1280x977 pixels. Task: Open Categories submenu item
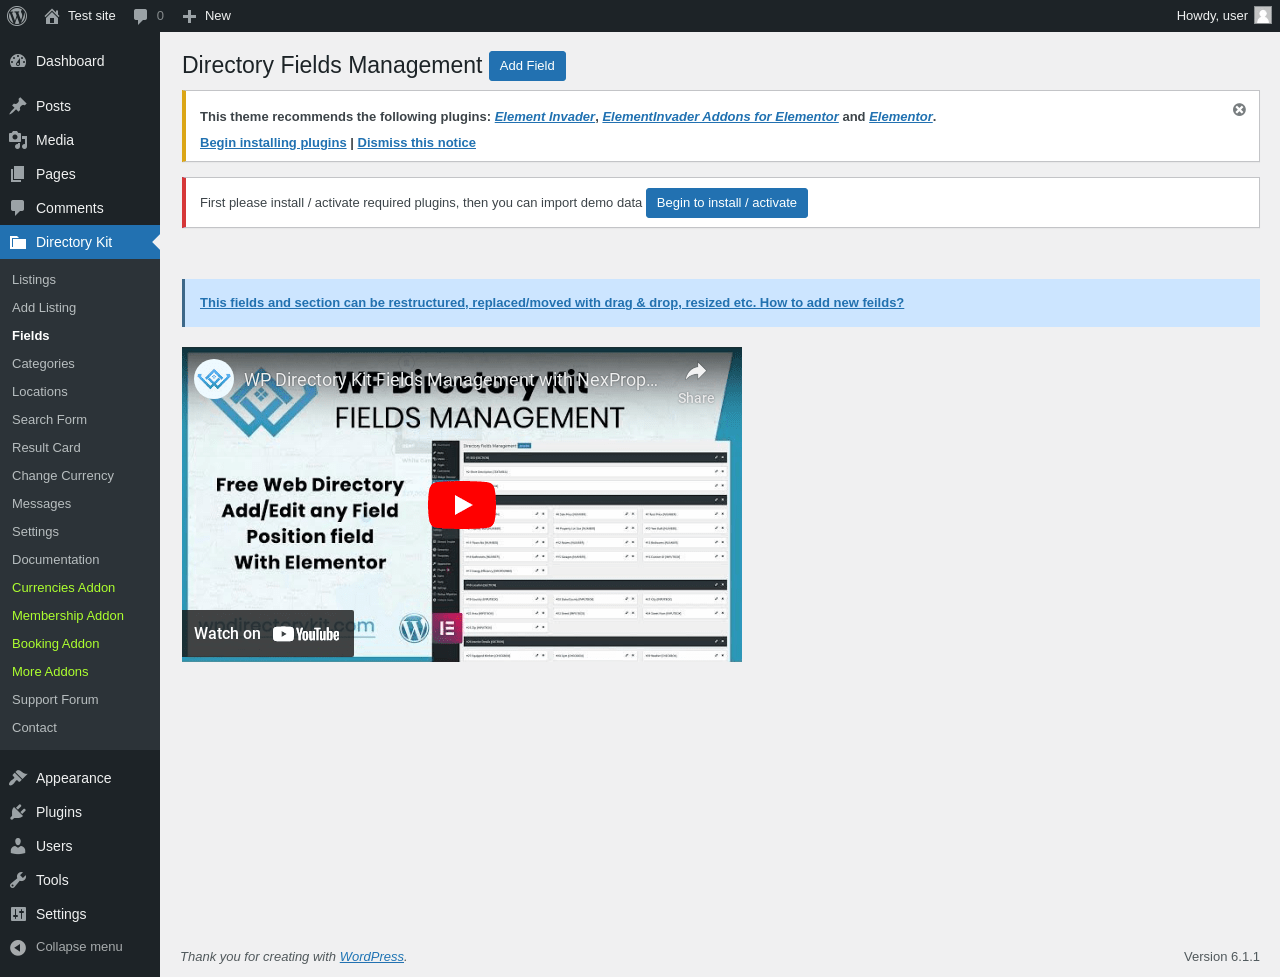(43, 364)
